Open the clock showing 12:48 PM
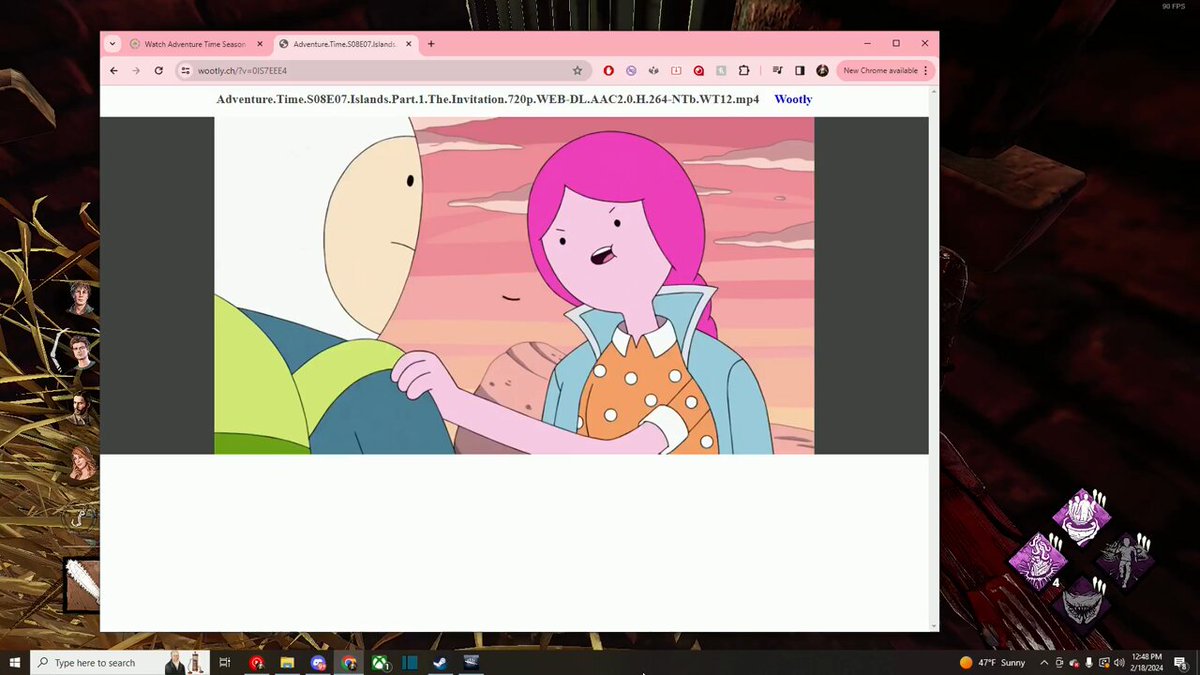Image resolution: width=1200 pixels, height=675 pixels. pos(1147,662)
